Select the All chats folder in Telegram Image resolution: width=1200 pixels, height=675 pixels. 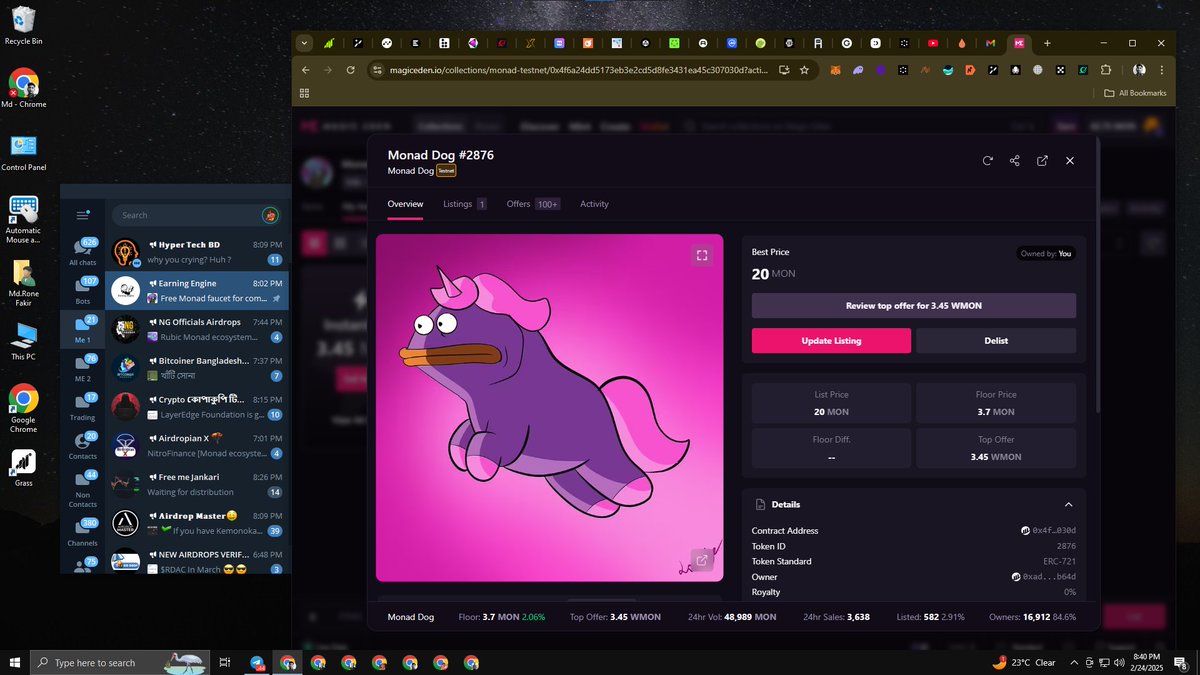[x=83, y=252]
